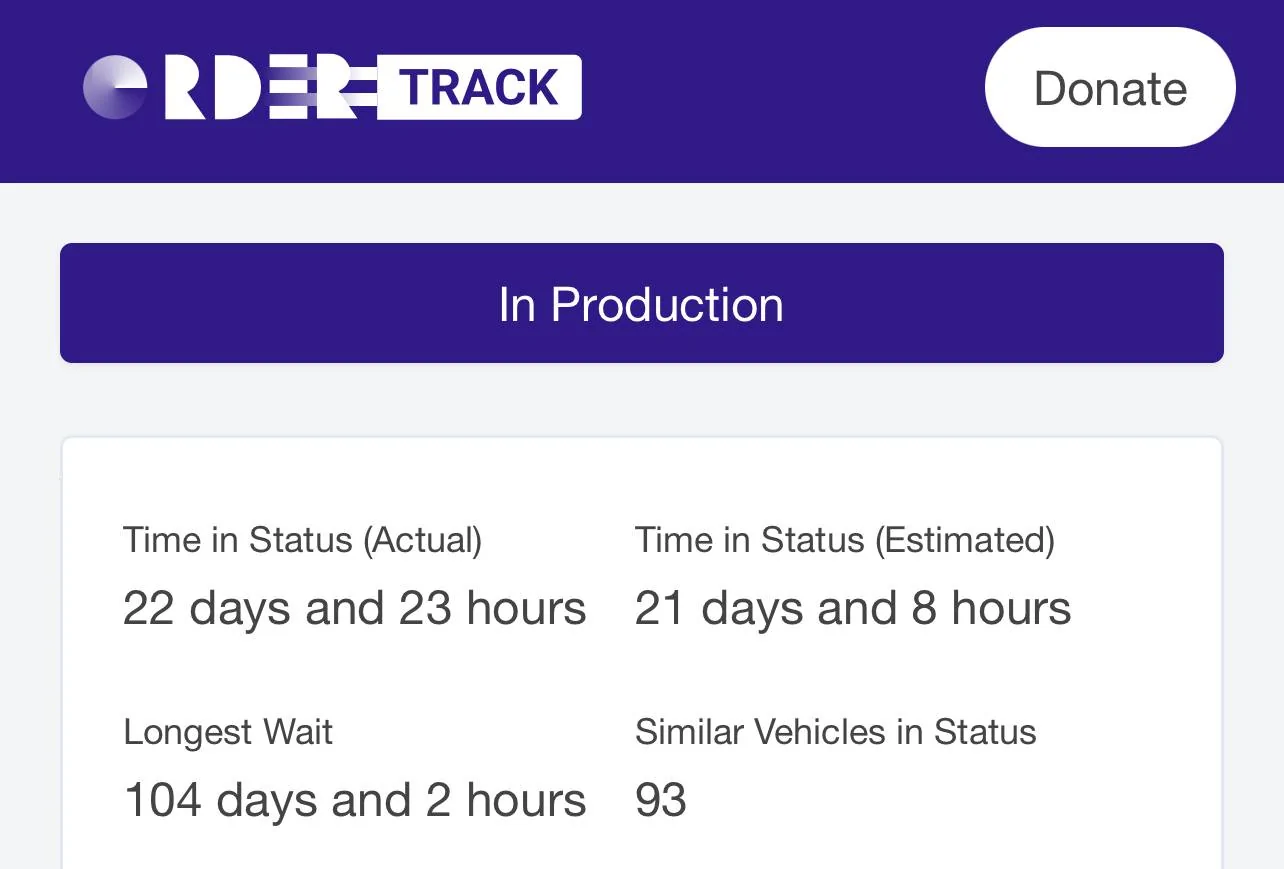
Task: Click the number 22 in the actual time
Action: (x=148, y=608)
